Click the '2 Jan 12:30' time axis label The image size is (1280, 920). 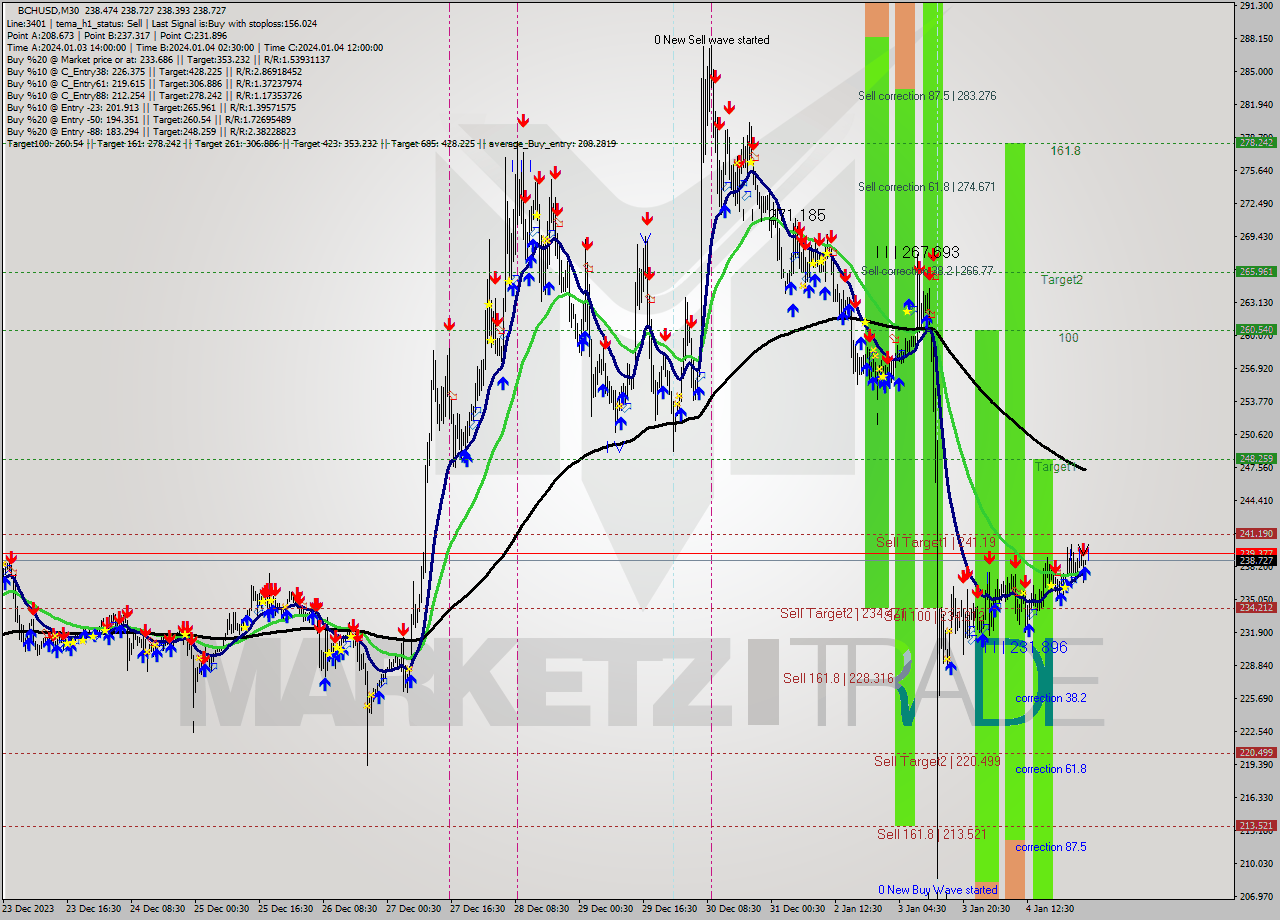860,909
